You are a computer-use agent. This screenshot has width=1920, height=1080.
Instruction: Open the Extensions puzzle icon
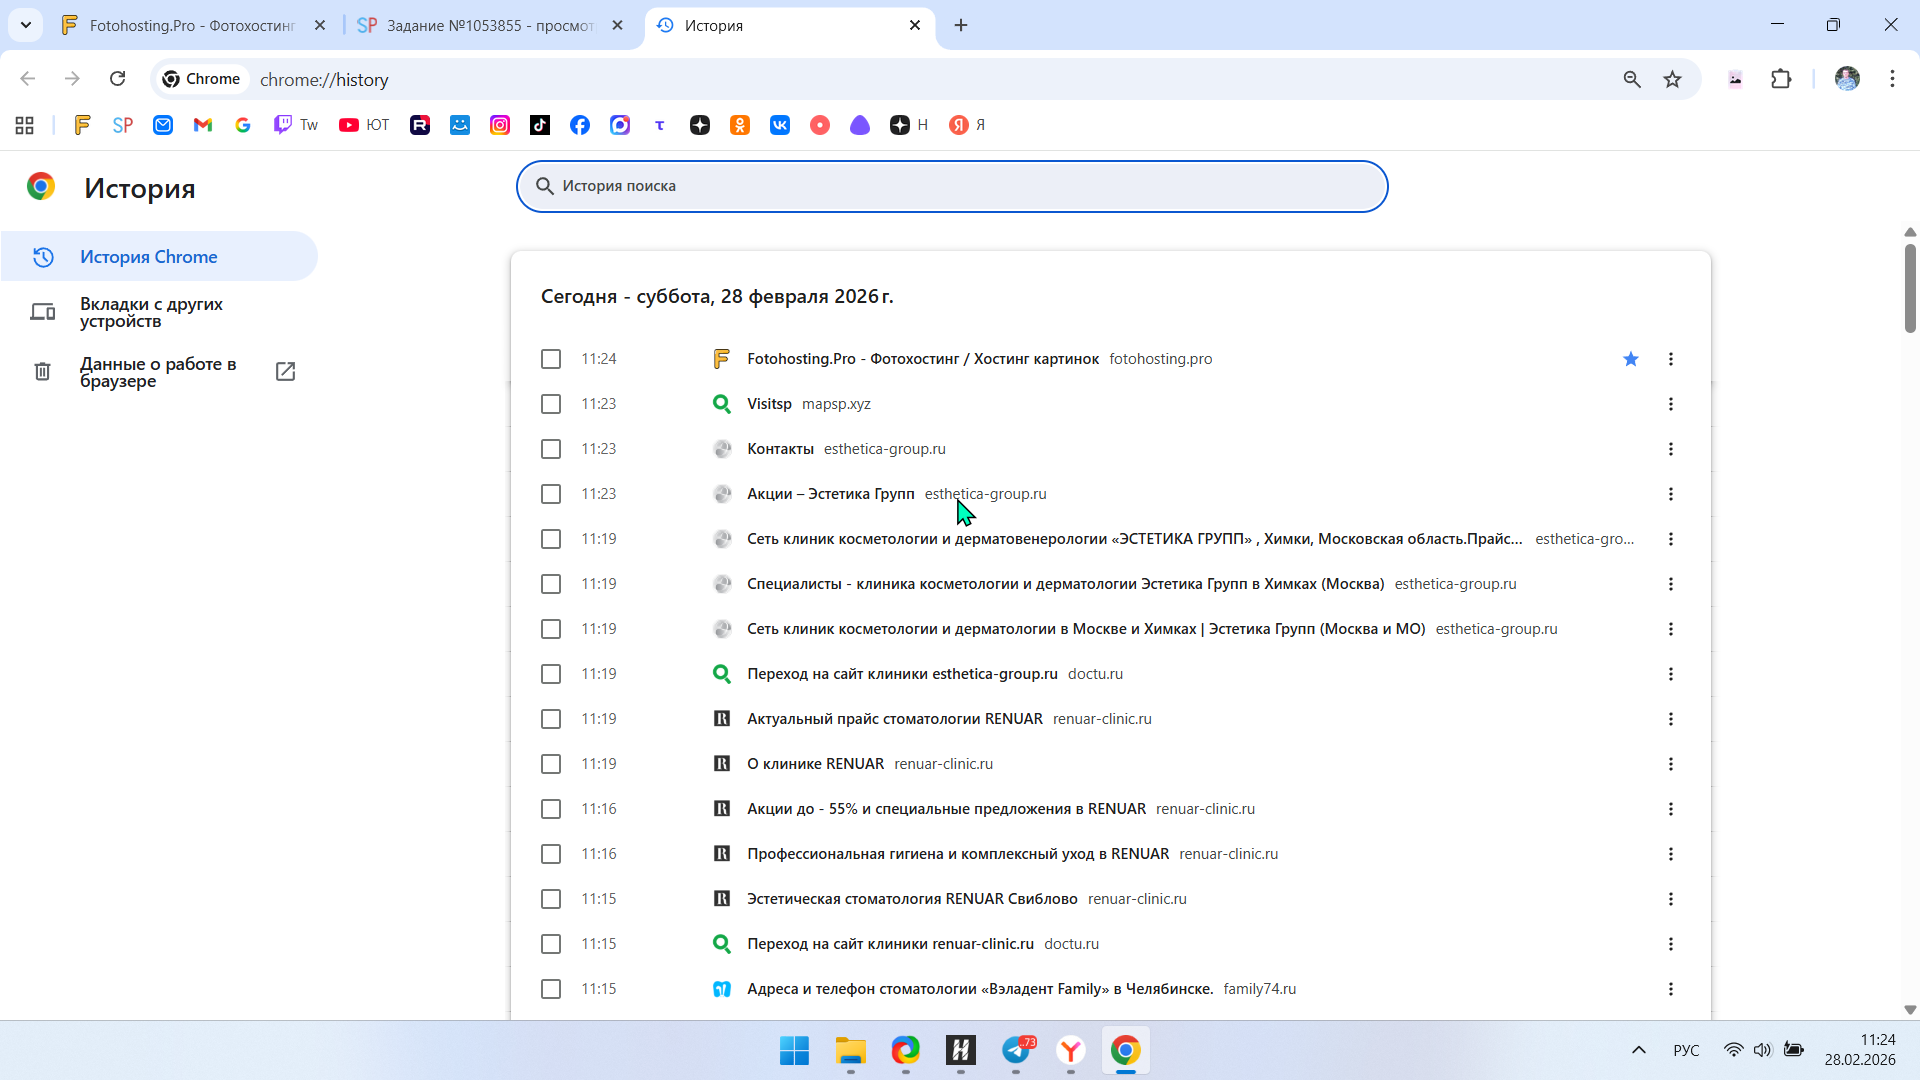[x=1781, y=79]
